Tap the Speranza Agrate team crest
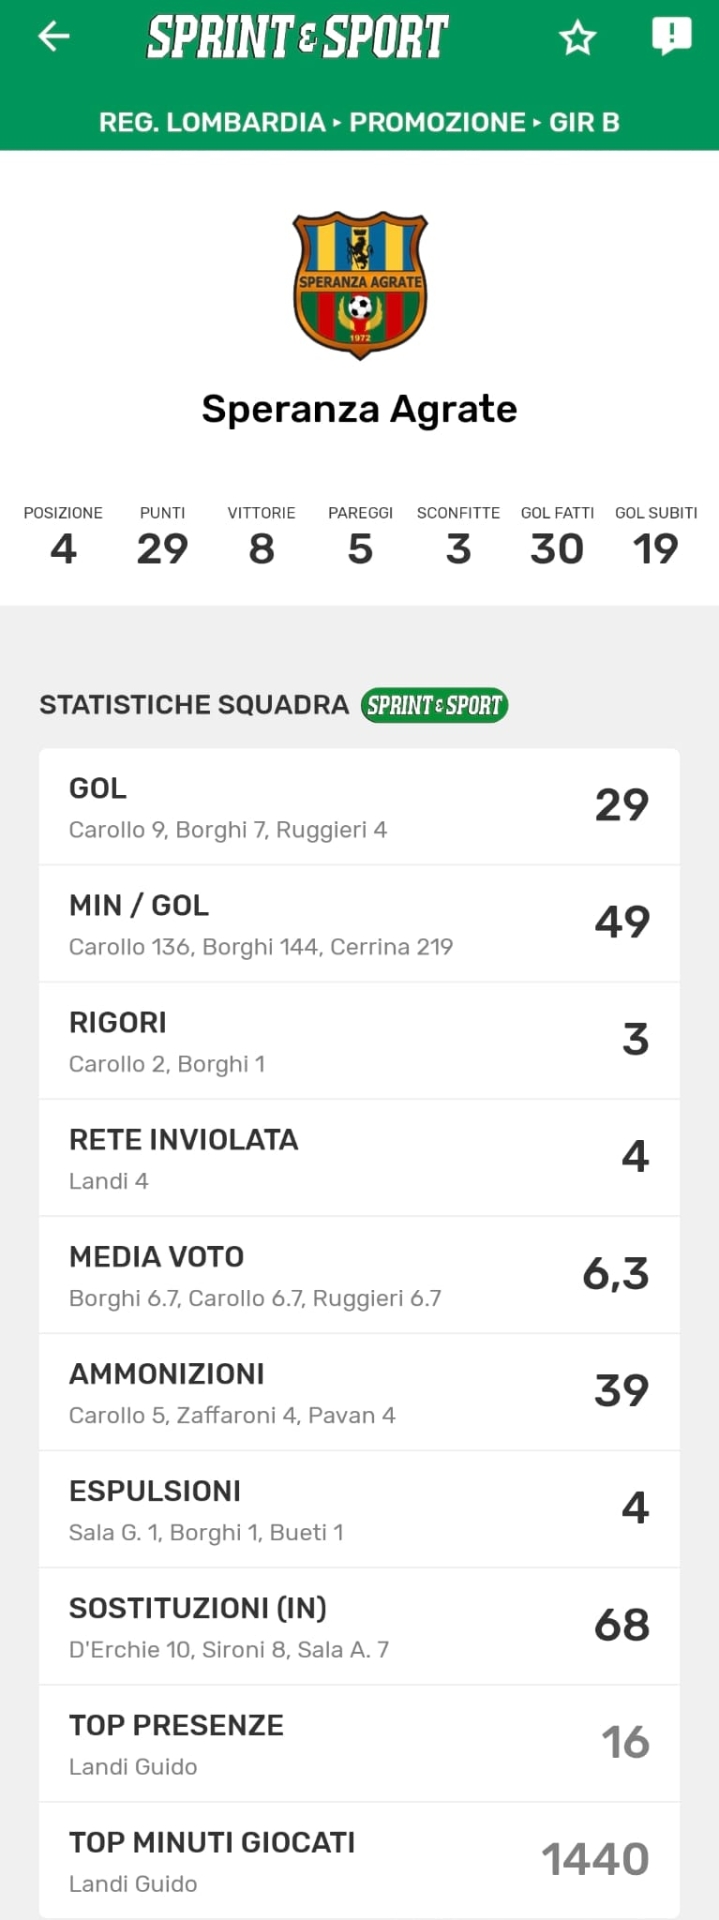The width and height of the screenshot is (719, 1920). 360,284
